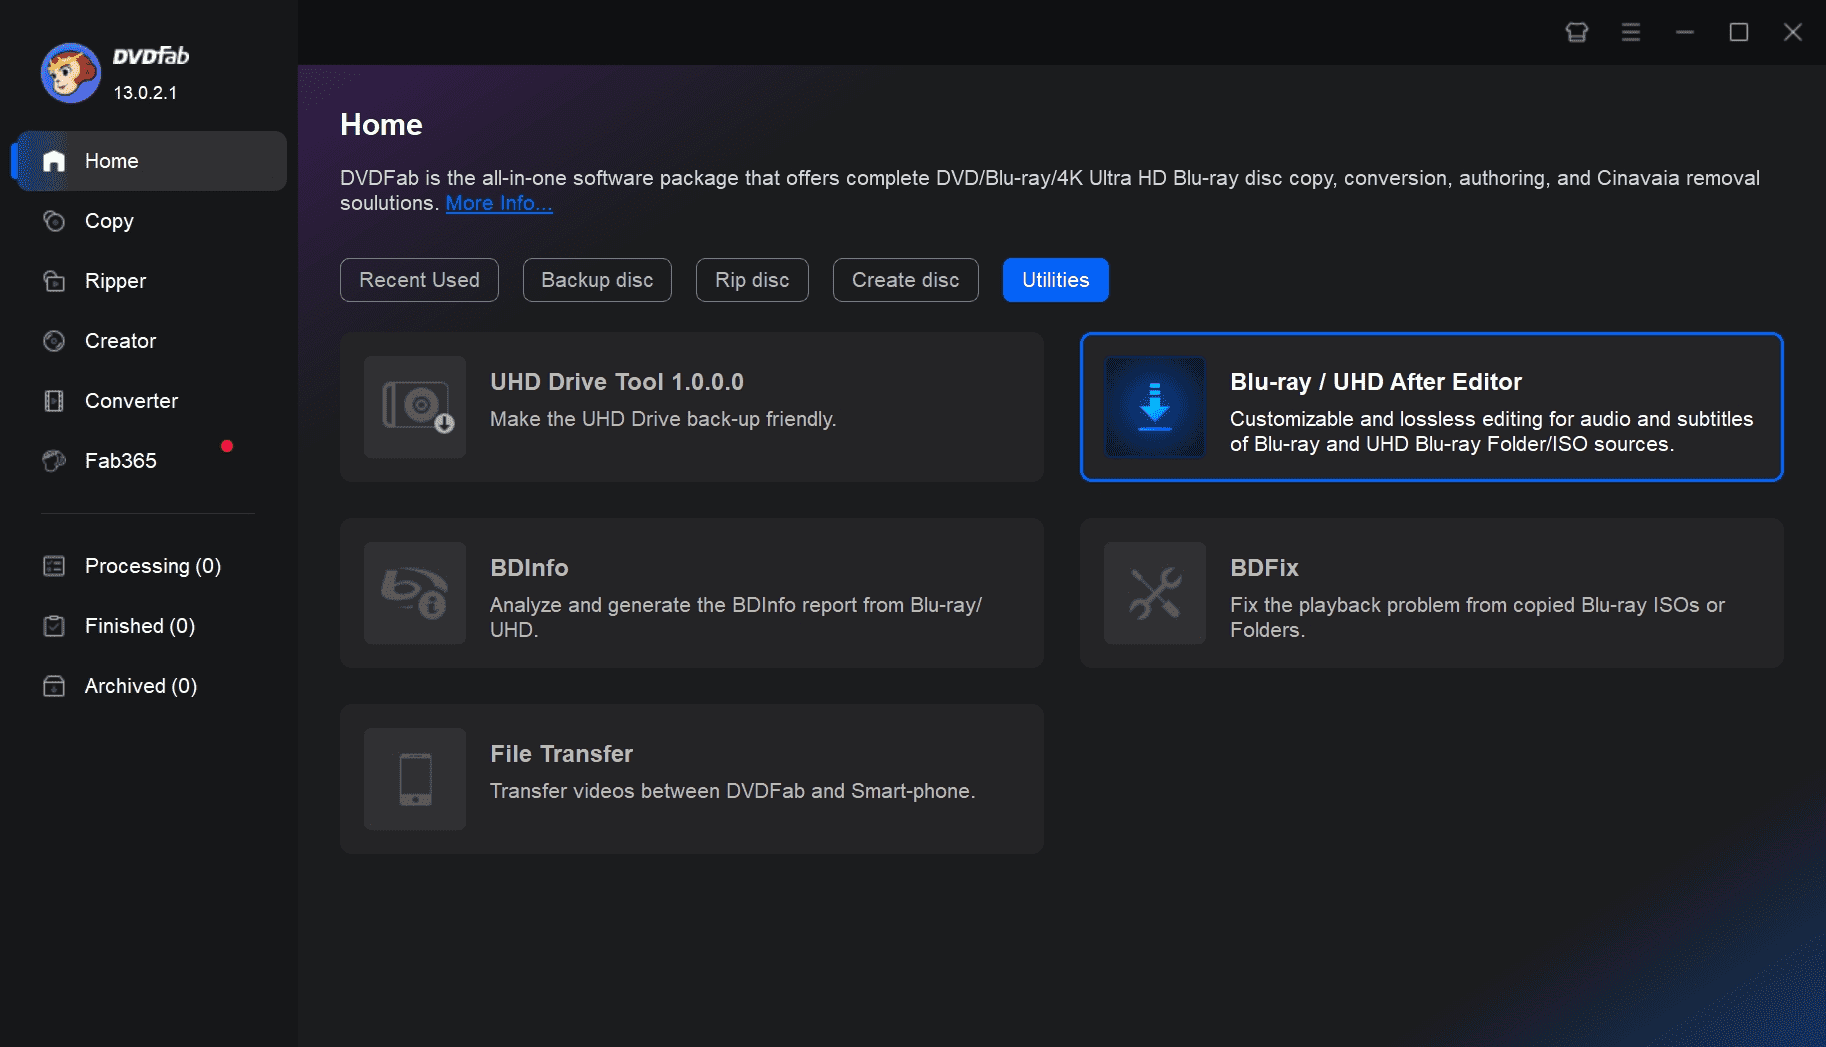Open Fab365 in the sidebar
The height and width of the screenshot is (1047, 1826).
120,461
